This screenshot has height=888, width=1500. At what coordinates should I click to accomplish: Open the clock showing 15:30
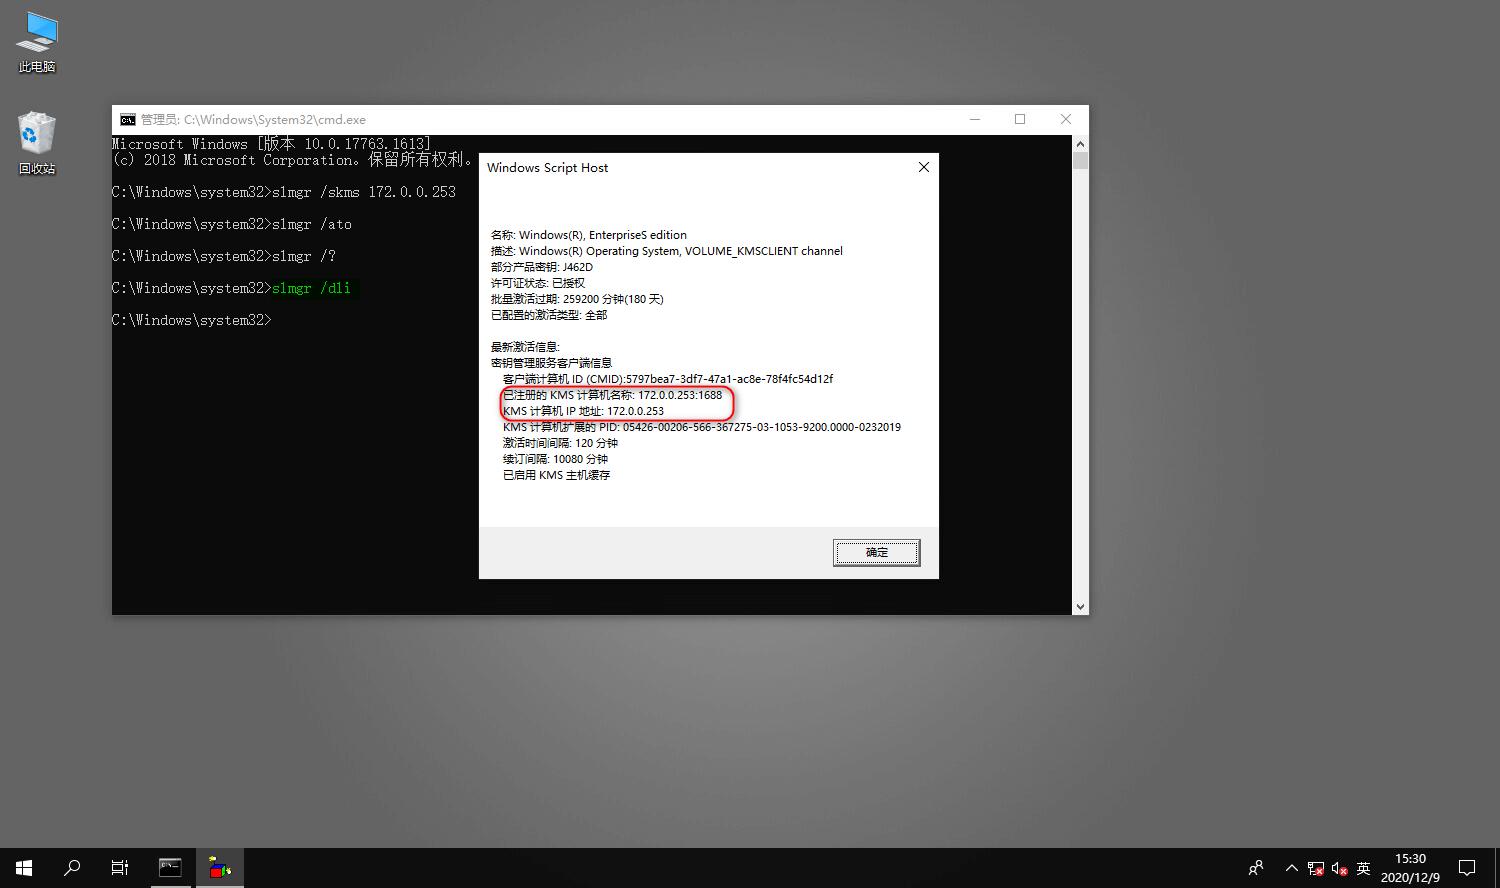(x=1410, y=868)
